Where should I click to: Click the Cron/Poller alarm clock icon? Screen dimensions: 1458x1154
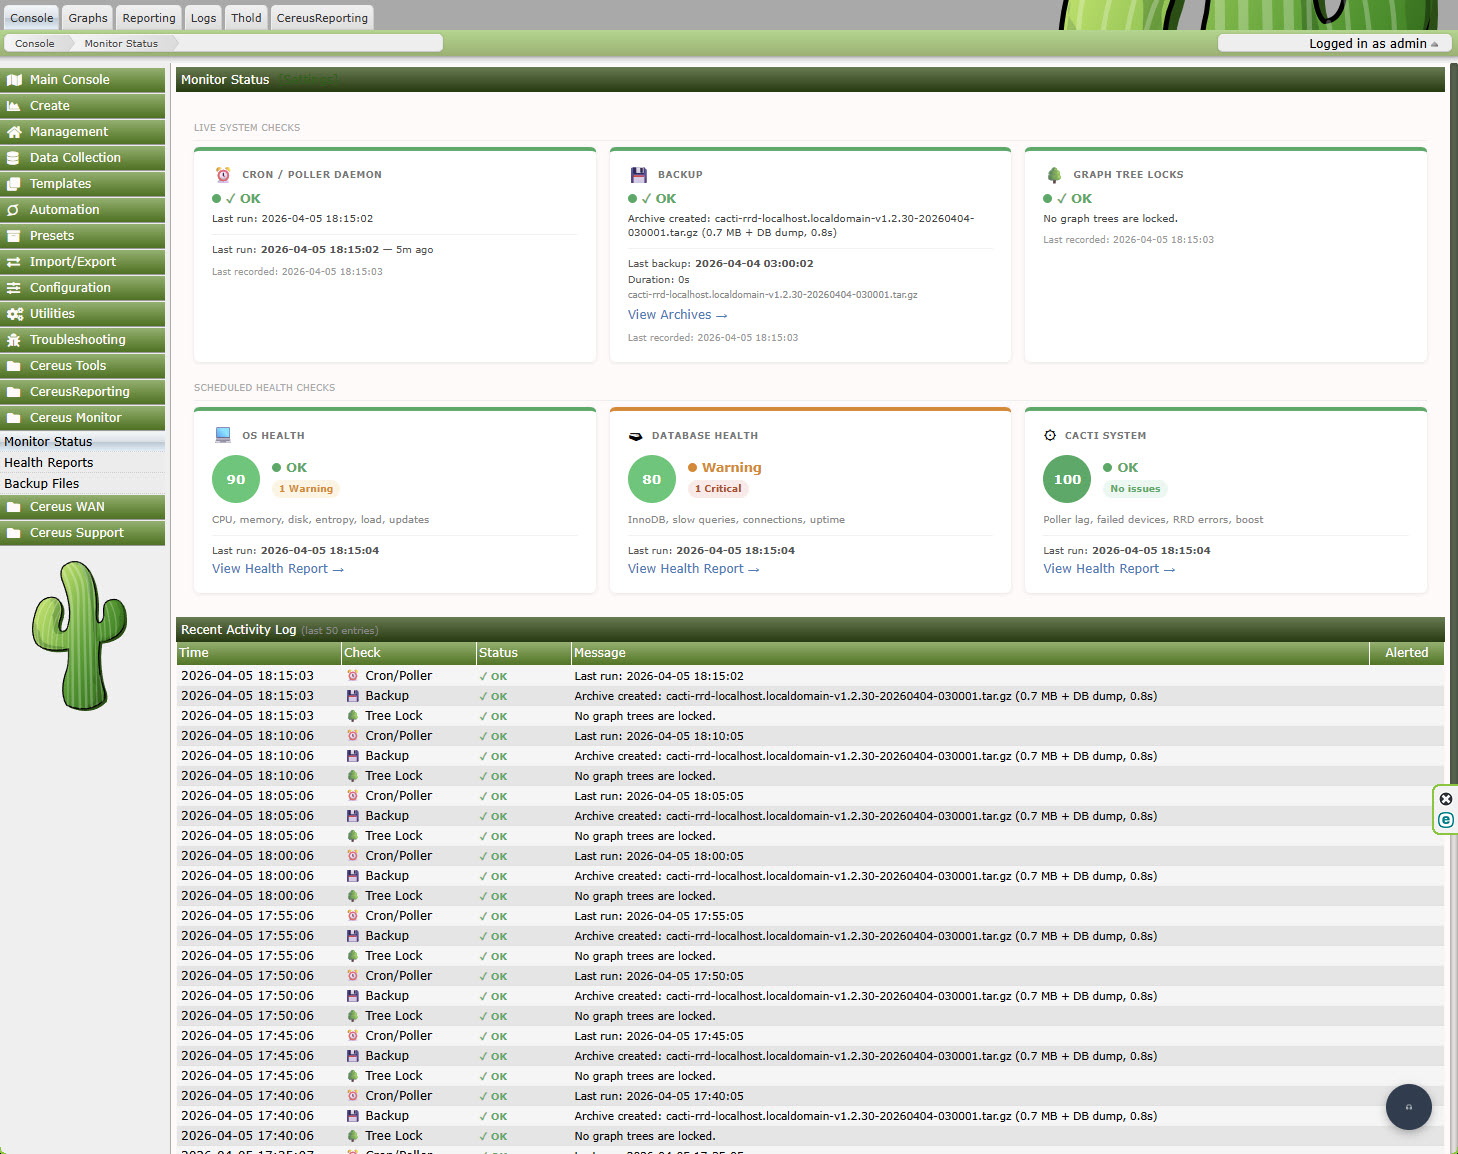tap(223, 174)
